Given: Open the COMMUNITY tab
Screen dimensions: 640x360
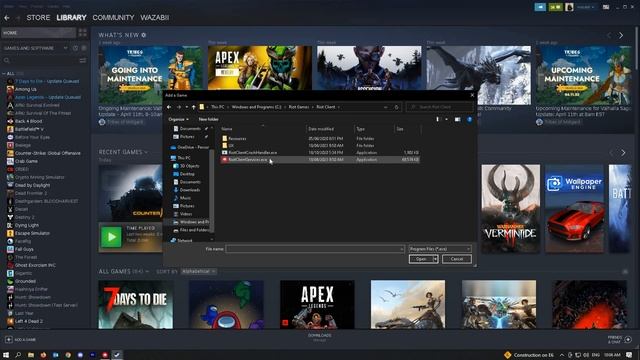Looking at the screenshot, I should point(113,18).
